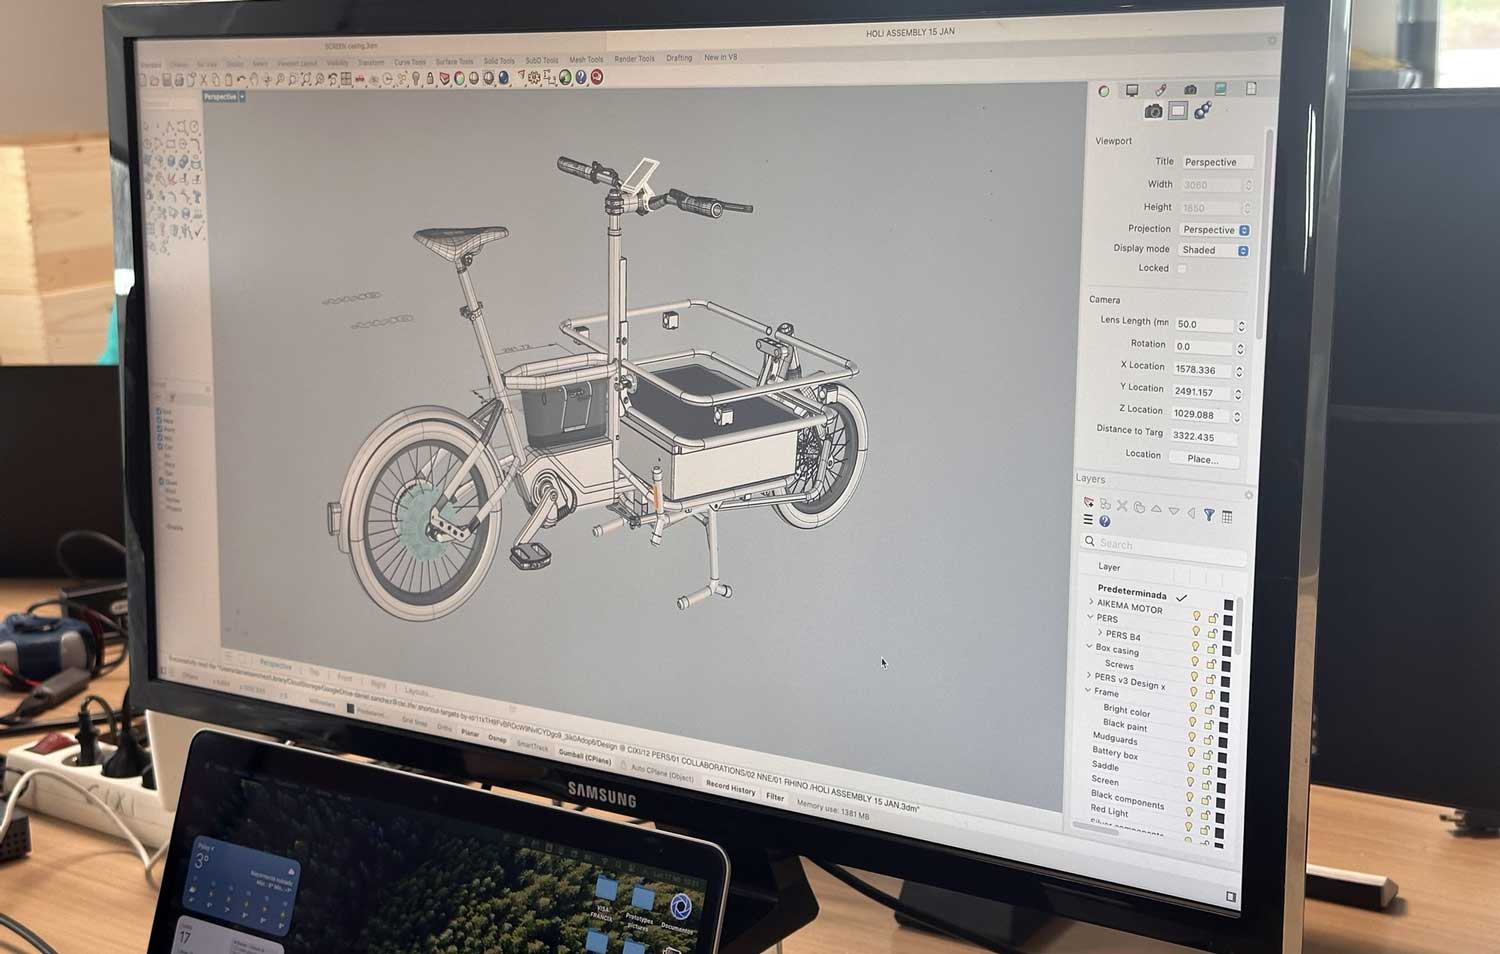Delete layer using the X icon
1500x954 pixels.
pyautogui.click(x=1122, y=506)
